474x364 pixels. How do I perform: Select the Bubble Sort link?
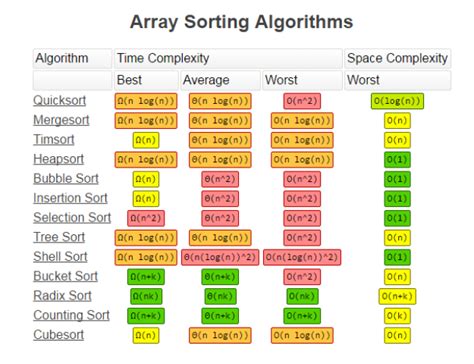point(66,179)
